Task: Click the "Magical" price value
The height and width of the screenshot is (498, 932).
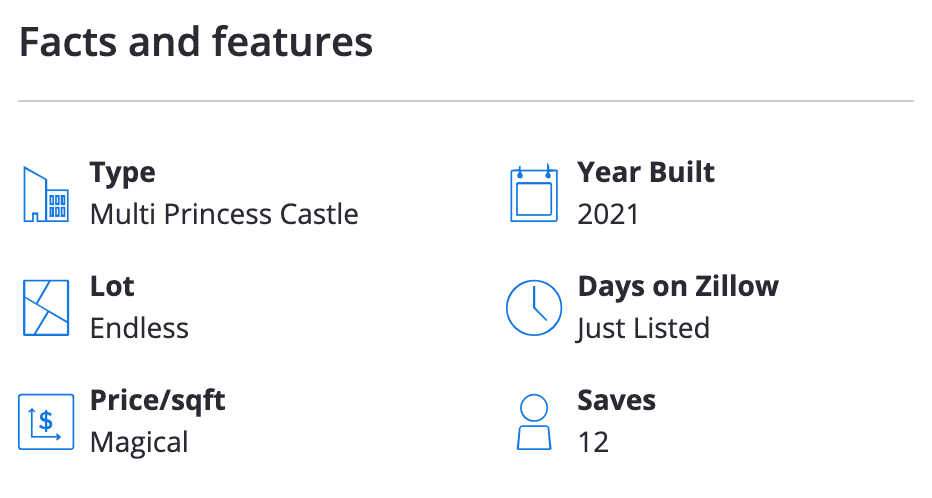Action: (139, 441)
